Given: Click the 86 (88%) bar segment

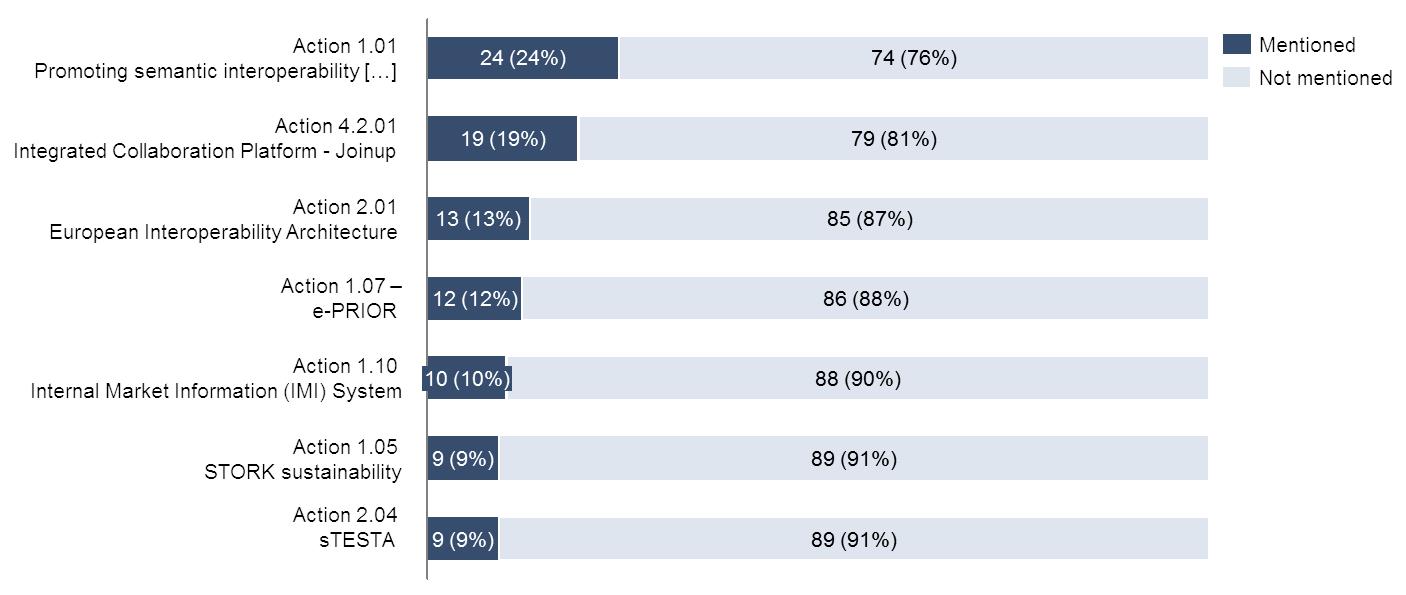Looking at the screenshot, I should click(x=865, y=299).
